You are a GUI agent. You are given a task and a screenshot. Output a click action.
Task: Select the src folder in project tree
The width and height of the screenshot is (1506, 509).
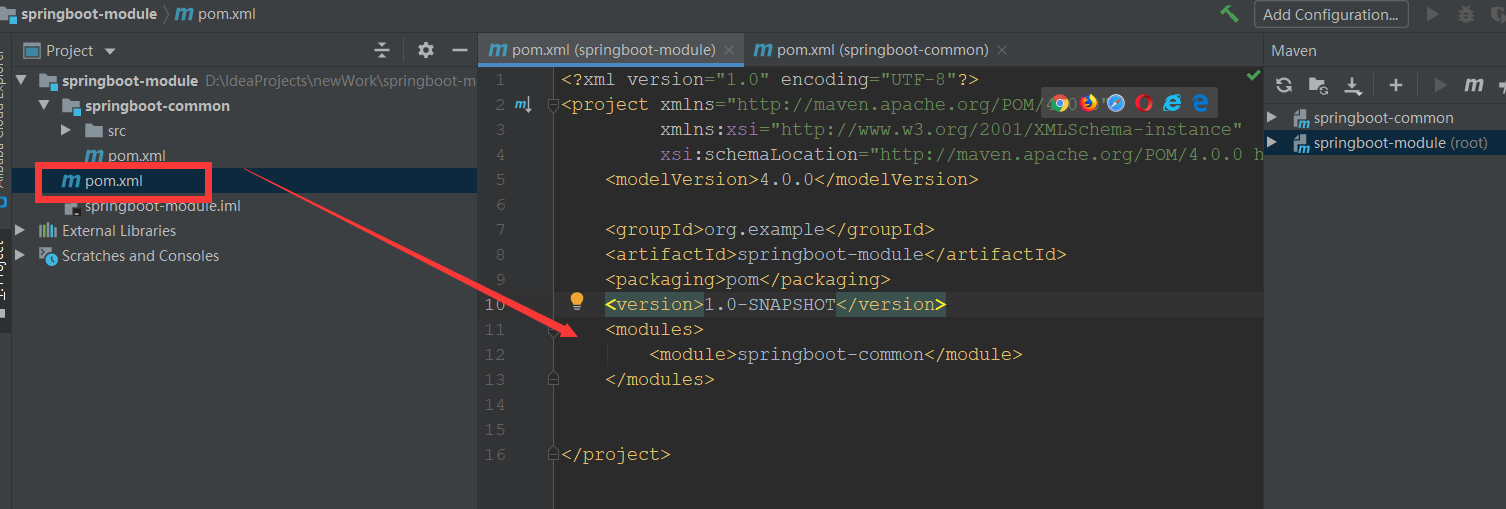[x=104, y=130]
